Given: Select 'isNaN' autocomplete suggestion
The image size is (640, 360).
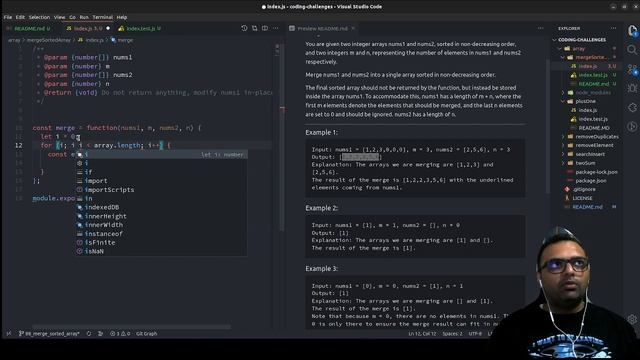Looking at the screenshot, I should pos(161,251).
